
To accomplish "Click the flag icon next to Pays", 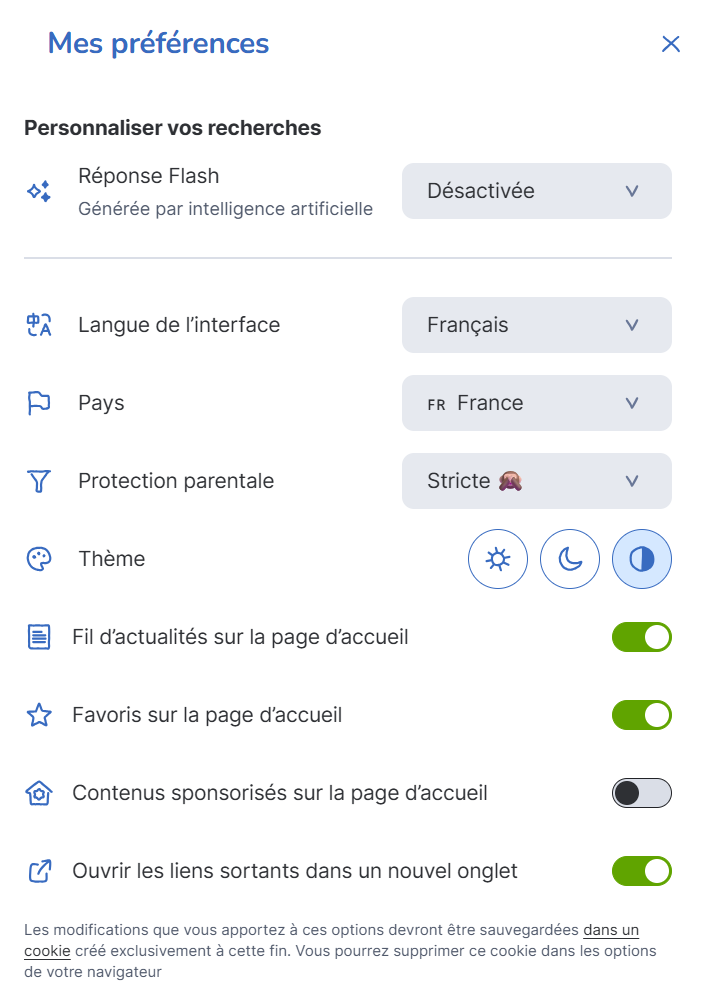I will click(39, 403).
